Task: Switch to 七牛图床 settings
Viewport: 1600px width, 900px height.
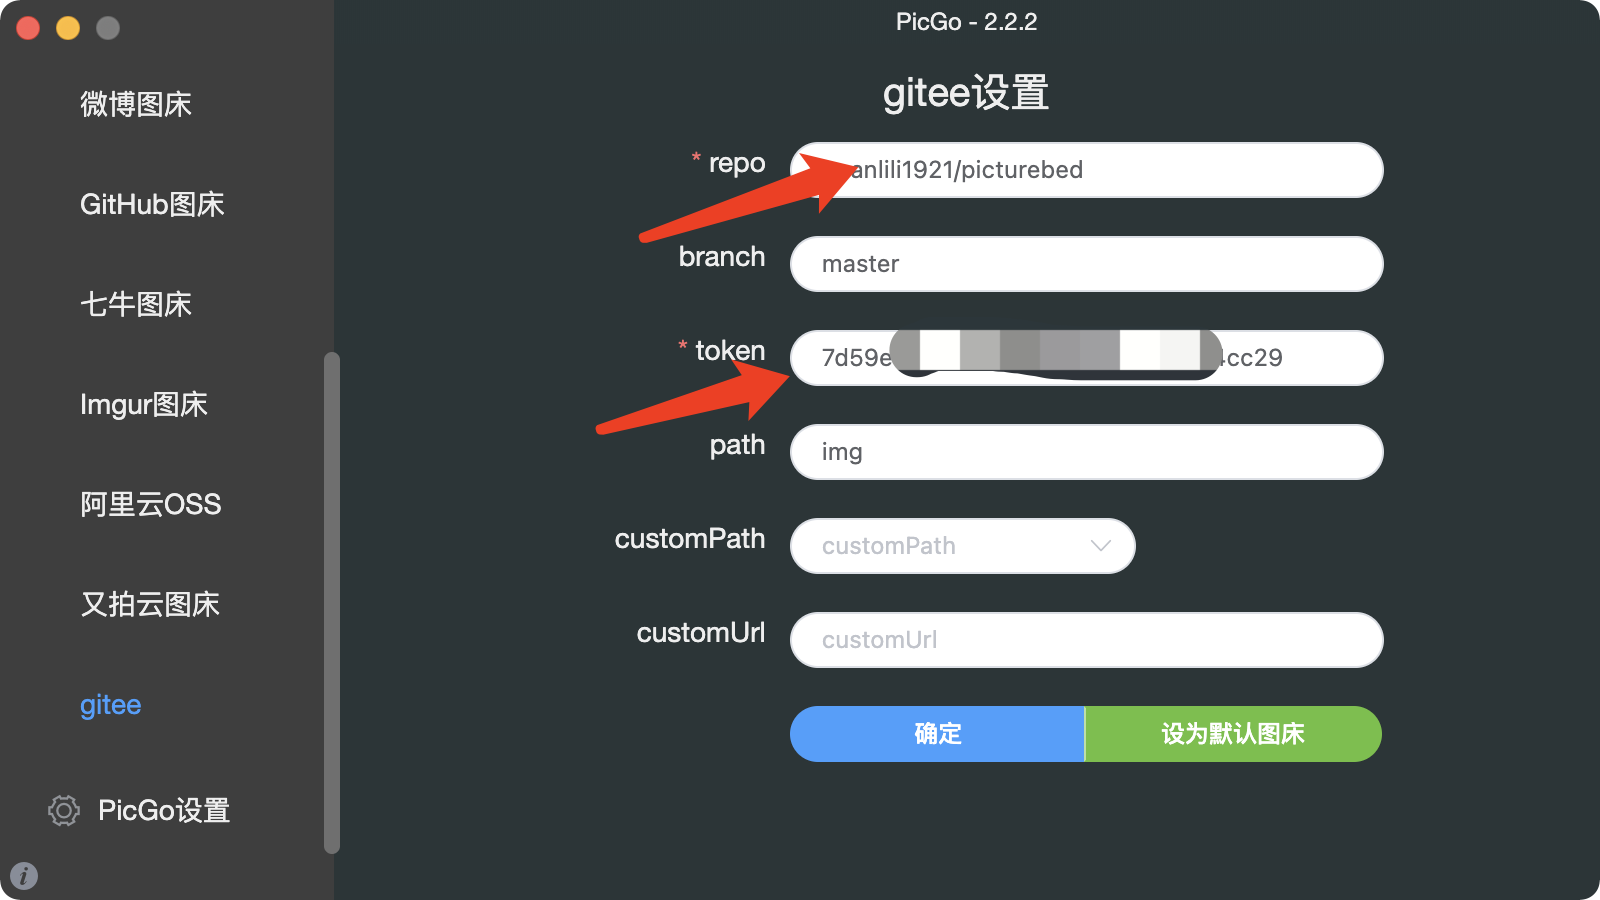Action: (x=136, y=304)
